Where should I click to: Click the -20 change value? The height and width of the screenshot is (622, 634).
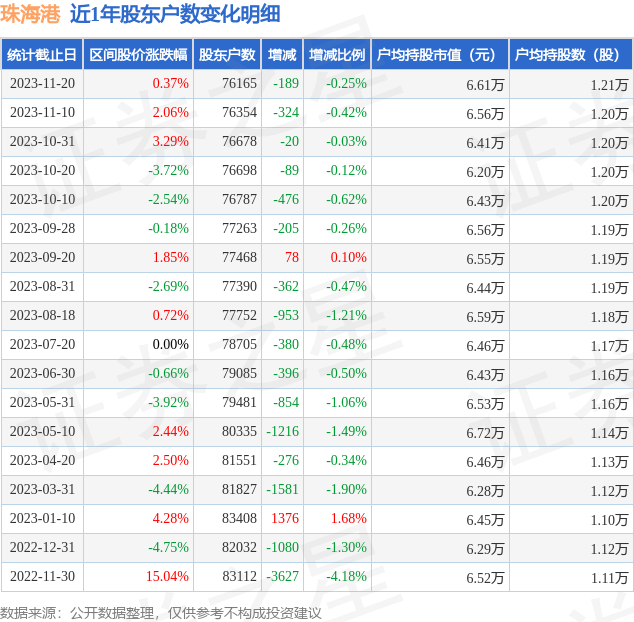pyautogui.click(x=290, y=142)
